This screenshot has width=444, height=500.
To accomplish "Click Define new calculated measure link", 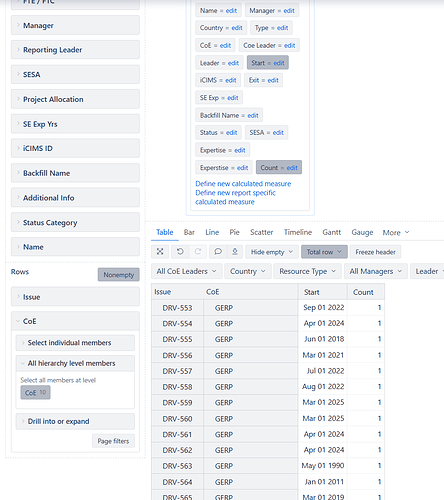I will pos(243,184).
